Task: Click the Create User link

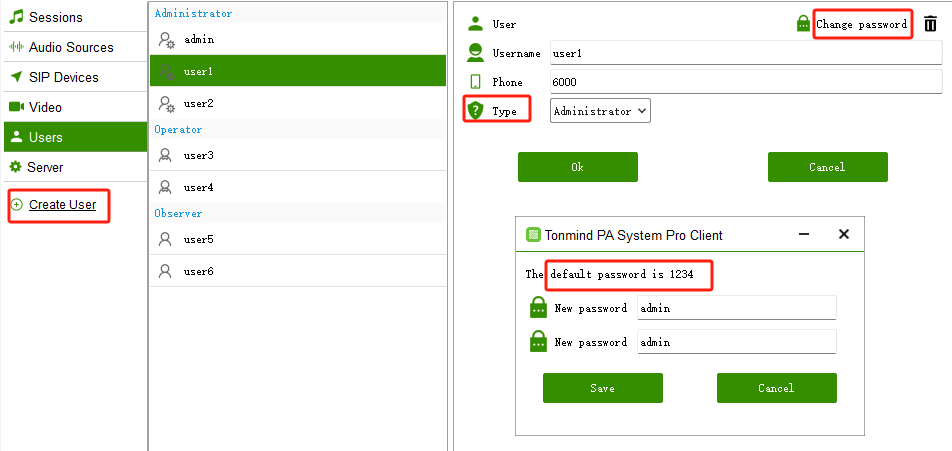Action: [63, 205]
